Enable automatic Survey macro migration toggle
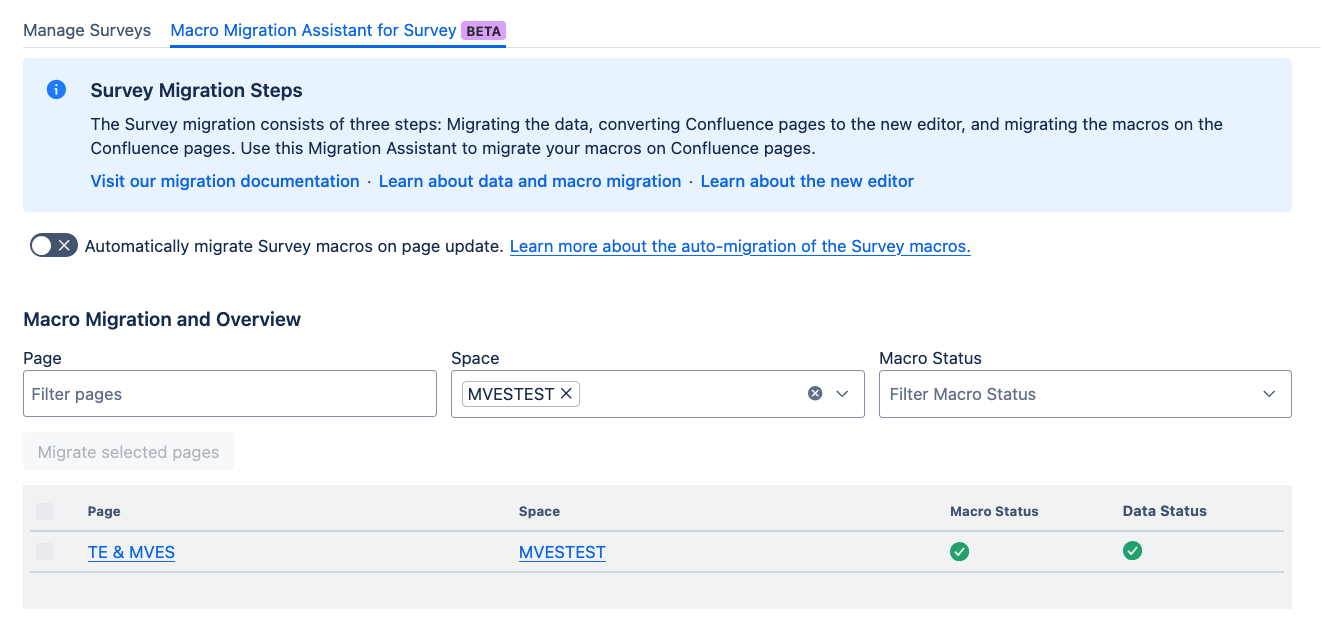This screenshot has height=633, width=1322. click(53, 246)
